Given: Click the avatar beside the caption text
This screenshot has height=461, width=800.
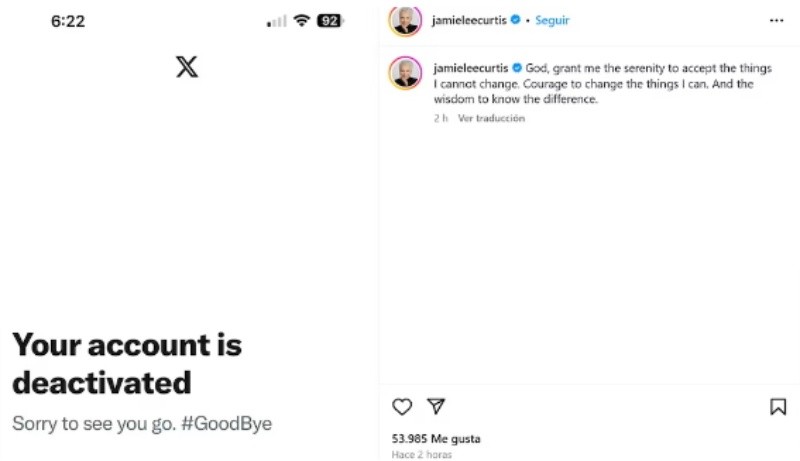Looking at the screenshot, I should [405, 73].
